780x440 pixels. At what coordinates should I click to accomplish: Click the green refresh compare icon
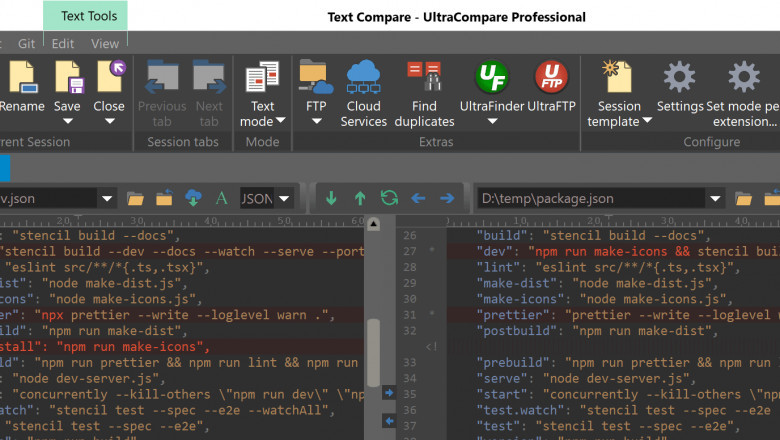pyautogui.click(x=390, y=198)
